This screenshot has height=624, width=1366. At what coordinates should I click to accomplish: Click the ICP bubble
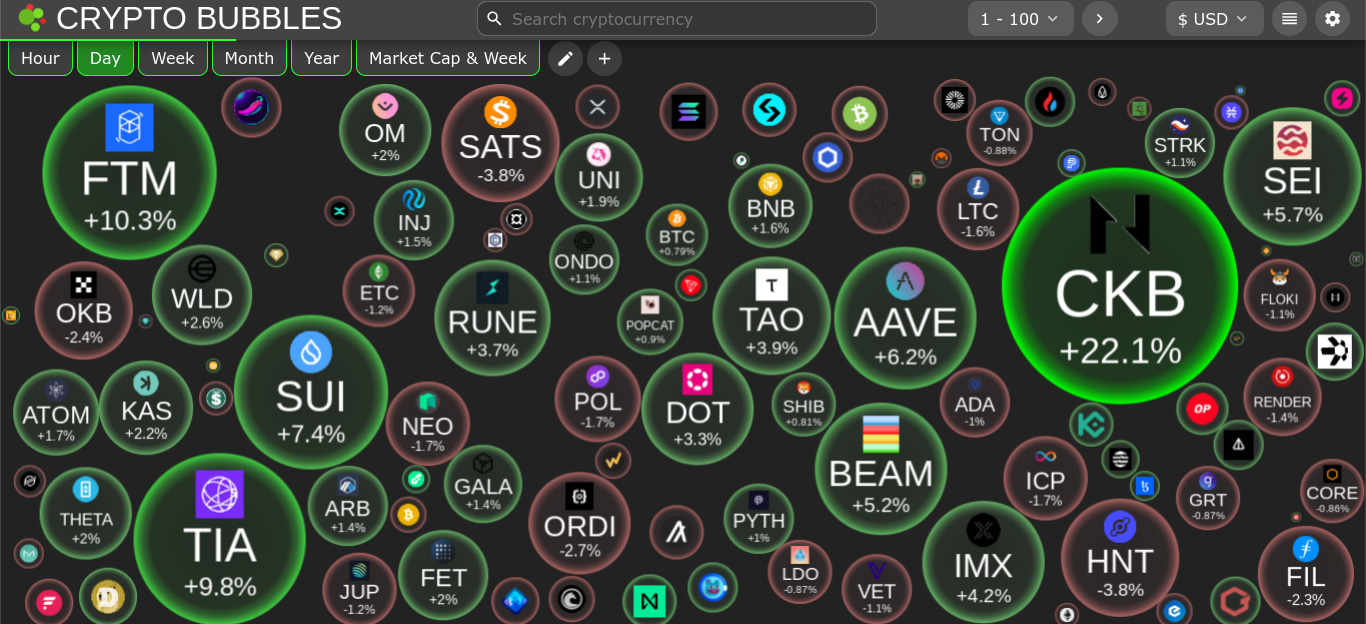(x=1045, y=478)
